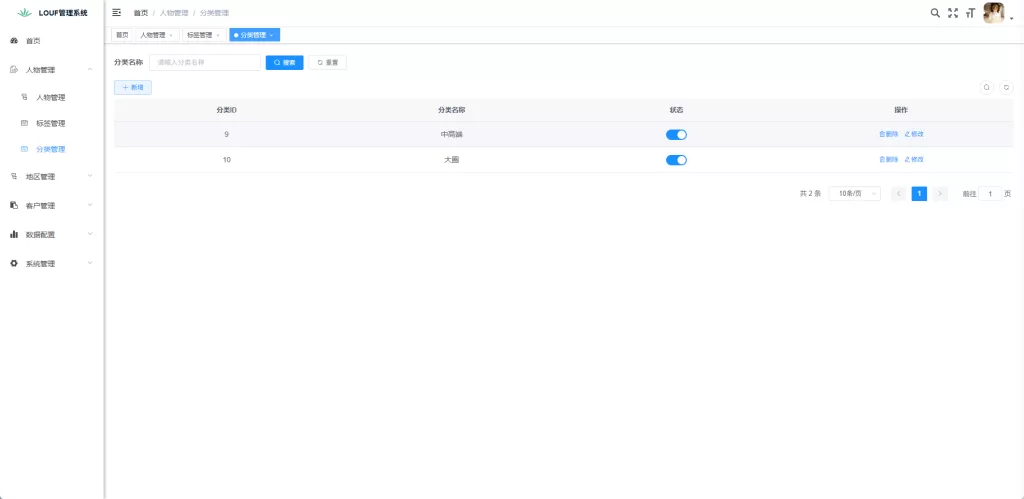Click the blue 搜索 button
This screenshot has width=1024, height=499.
pyautogui.click(x=284, y=62)
